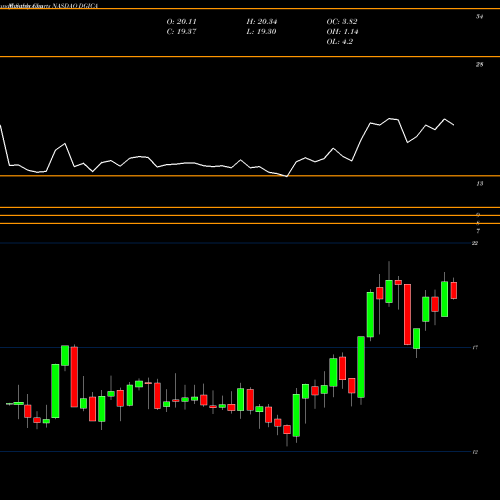Click the OC: 3.82 reading
This screenshot has width=500, height=500.
pyautogui.click(x=342, y=22)
